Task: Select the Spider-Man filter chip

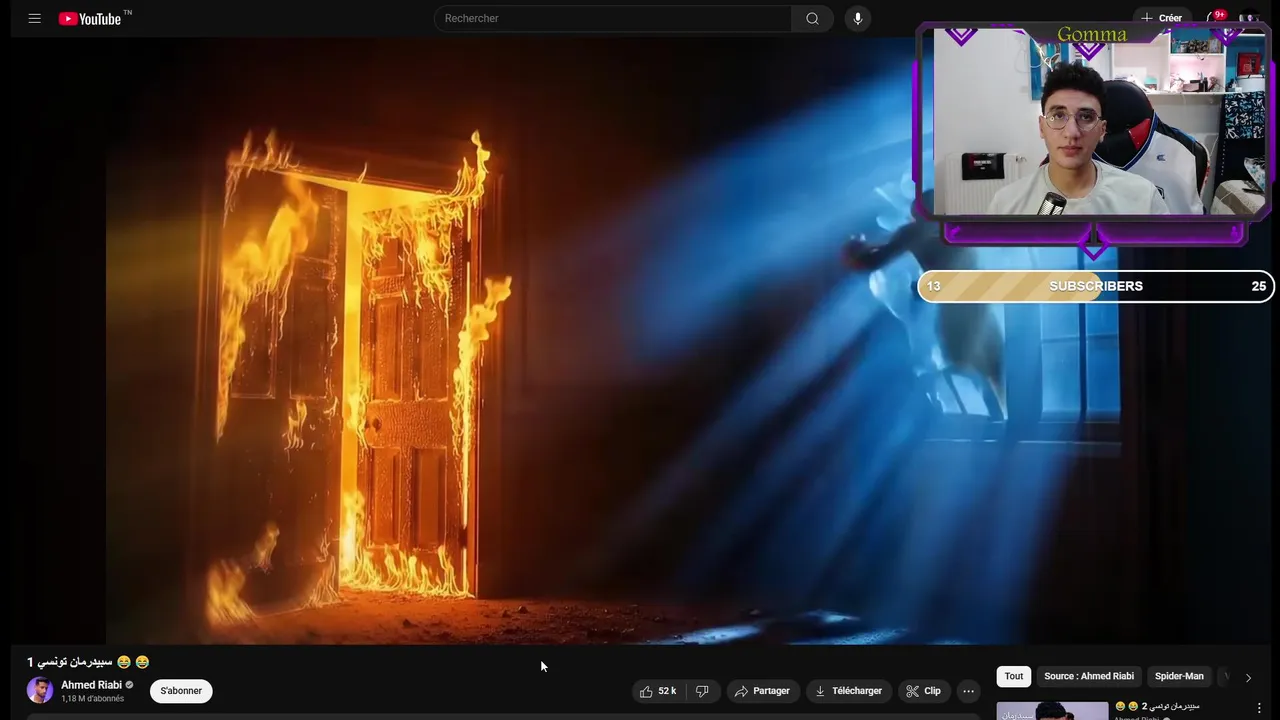Action: click(1179, 676)
